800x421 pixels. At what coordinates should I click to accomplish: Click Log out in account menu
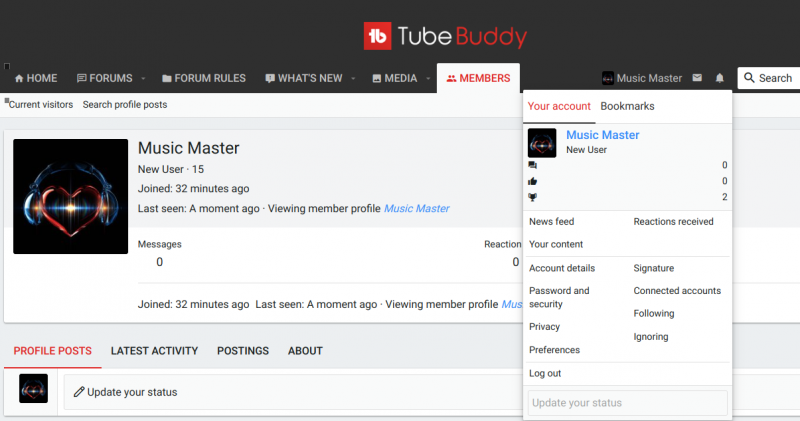545,373
